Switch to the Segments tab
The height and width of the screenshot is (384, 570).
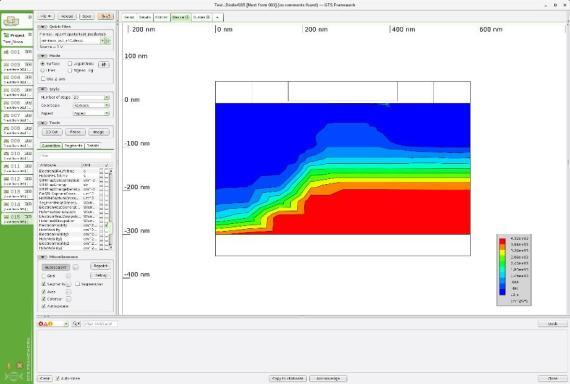pos(73,145)
